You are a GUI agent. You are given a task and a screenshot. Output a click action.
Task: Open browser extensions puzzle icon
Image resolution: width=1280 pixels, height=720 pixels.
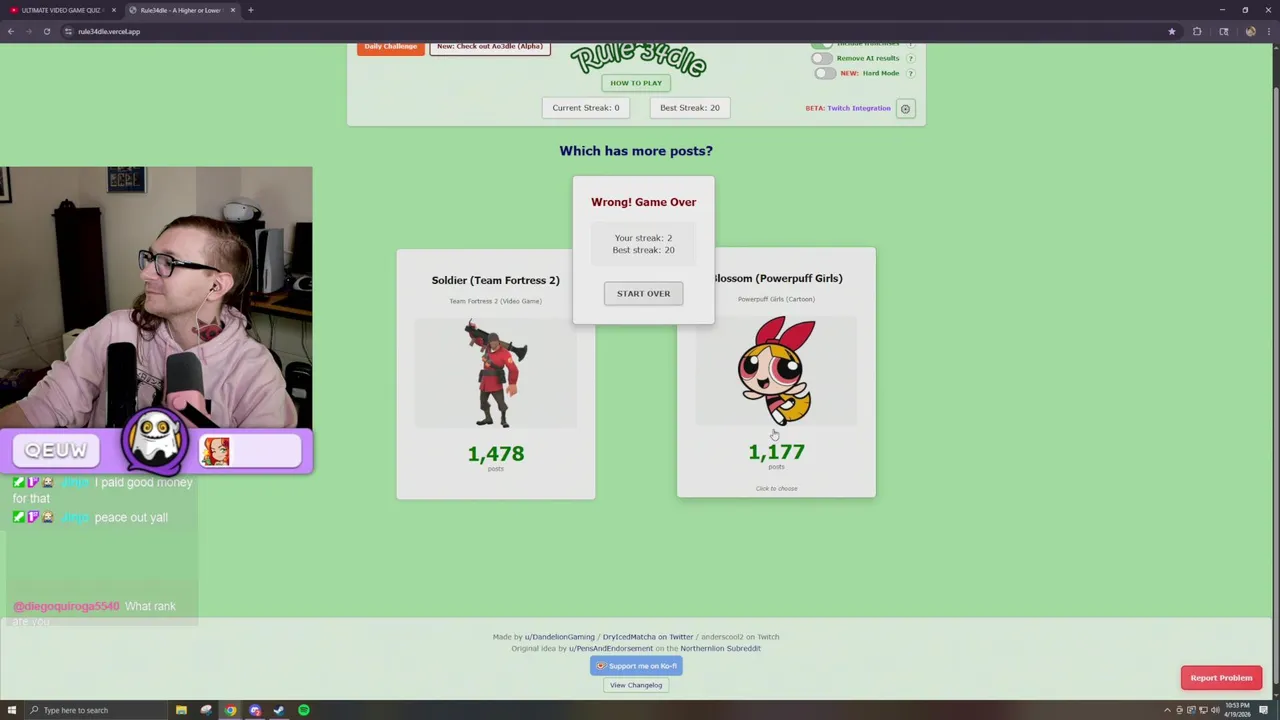pos(1197,31)
